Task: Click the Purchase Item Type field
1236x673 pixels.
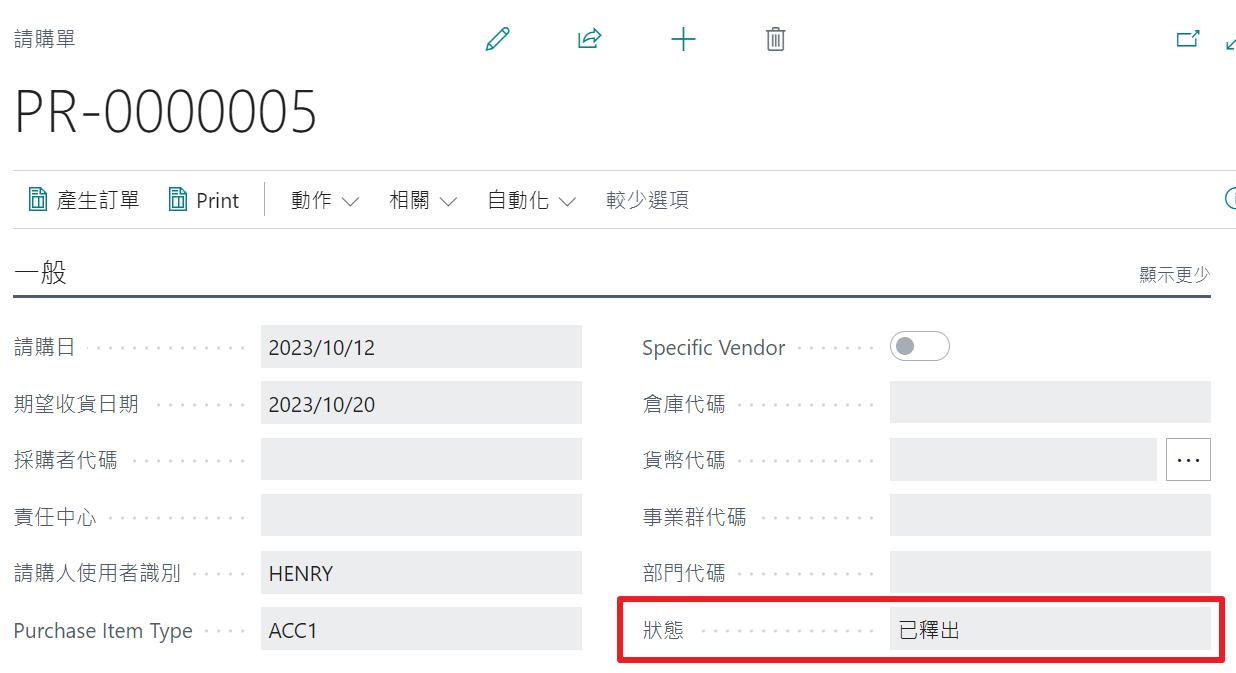Action: point(421,629)
